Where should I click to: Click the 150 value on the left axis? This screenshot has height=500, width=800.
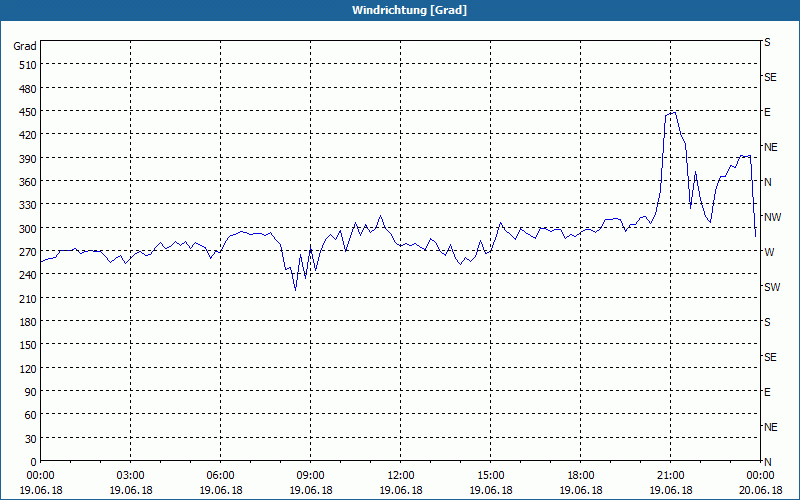[x=29, y=345]
